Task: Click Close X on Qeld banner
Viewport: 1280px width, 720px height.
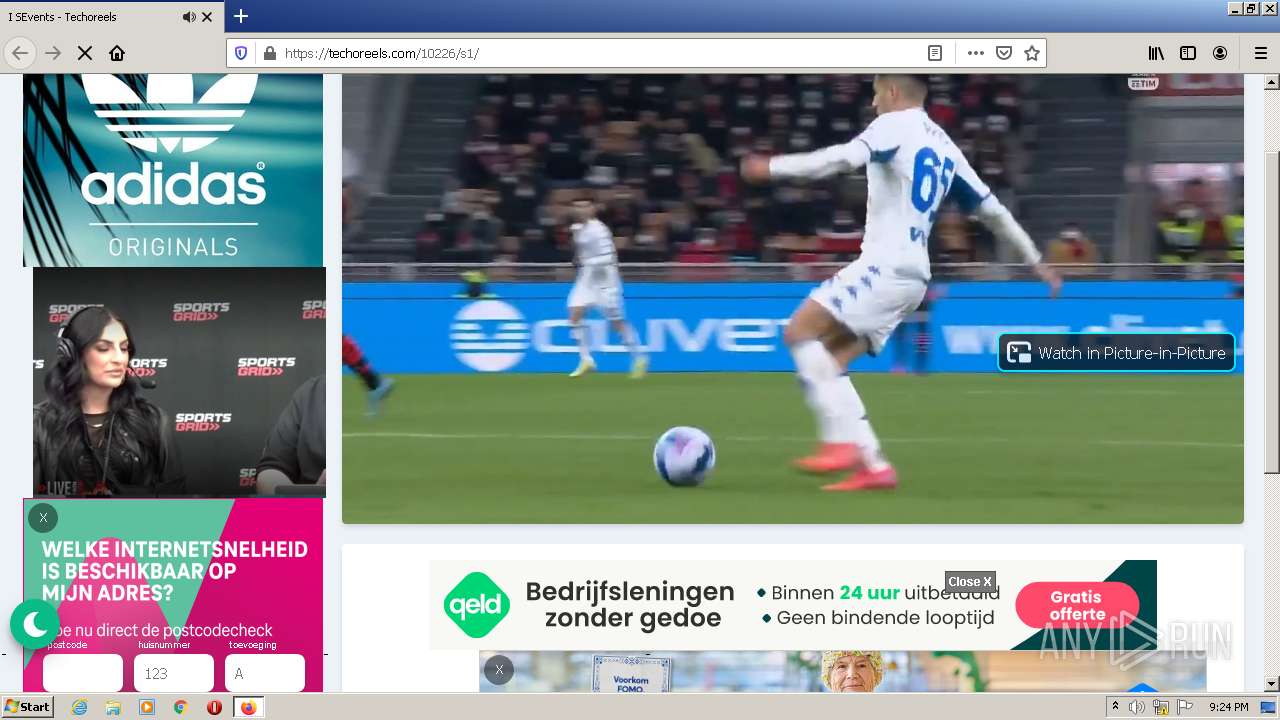Action: pyautogui.click(x=970, y=582)
